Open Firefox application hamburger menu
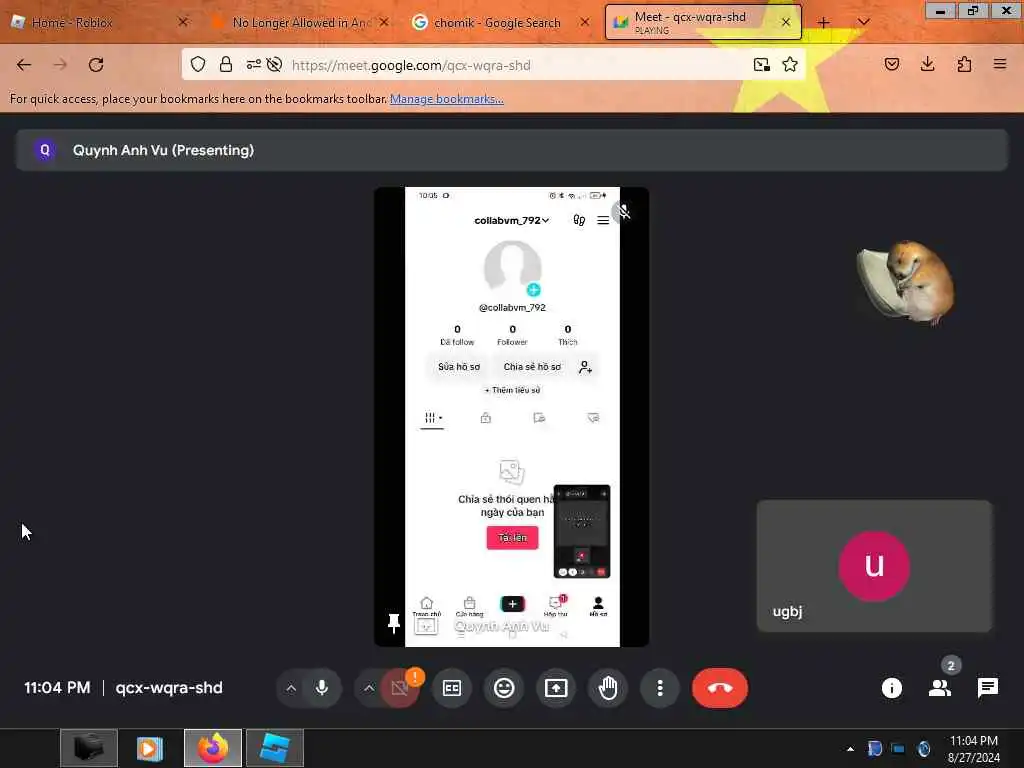This screenshot has width=1024, height=768. pyautogui.click(x=1000, y=65)
